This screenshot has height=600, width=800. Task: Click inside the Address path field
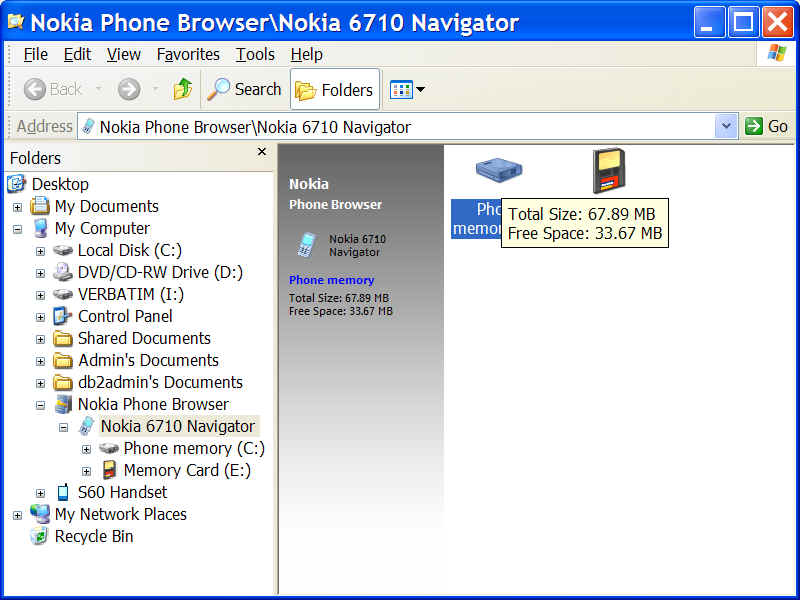click(400, 127)
